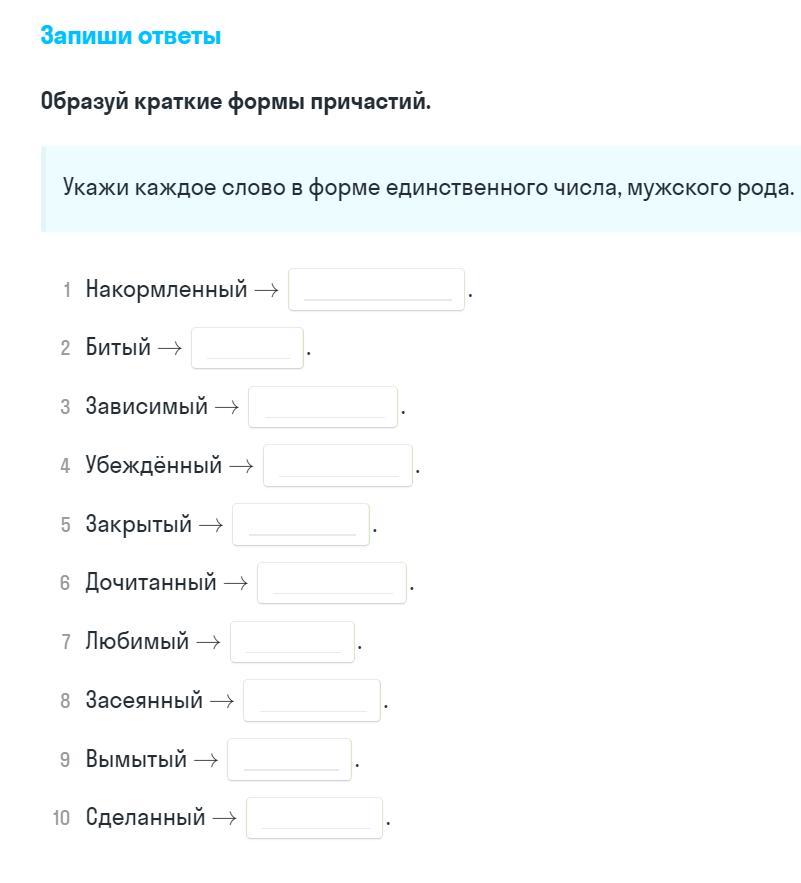The height and width of the screenshot is (883, 801).
Task: Click the blue heading Запиши ответы
Action: coord(131,36)
